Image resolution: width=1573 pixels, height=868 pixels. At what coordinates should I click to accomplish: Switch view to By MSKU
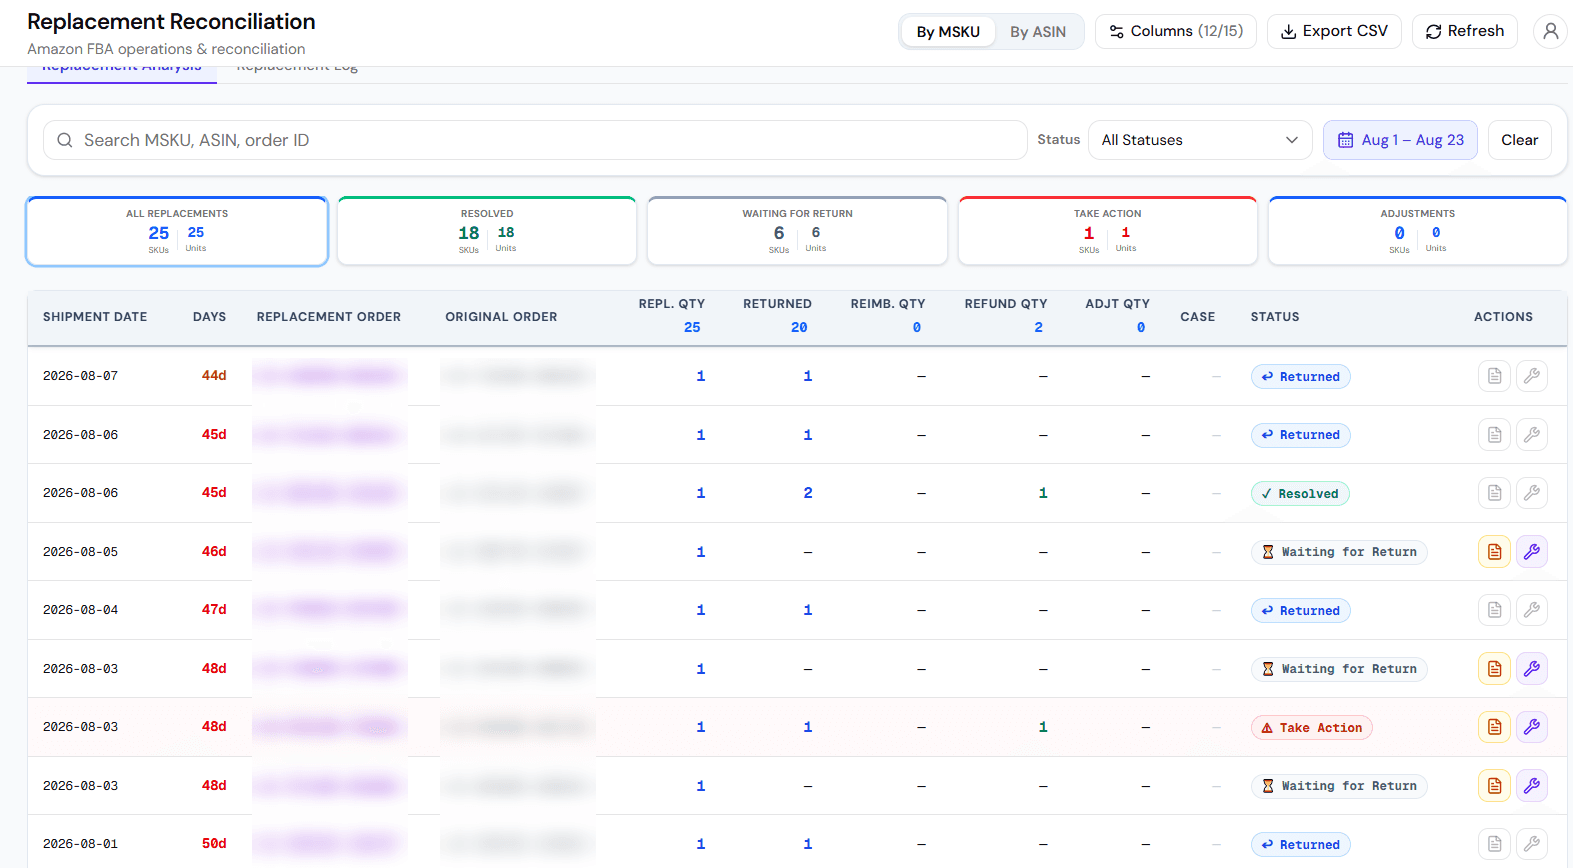click(948, 32)
